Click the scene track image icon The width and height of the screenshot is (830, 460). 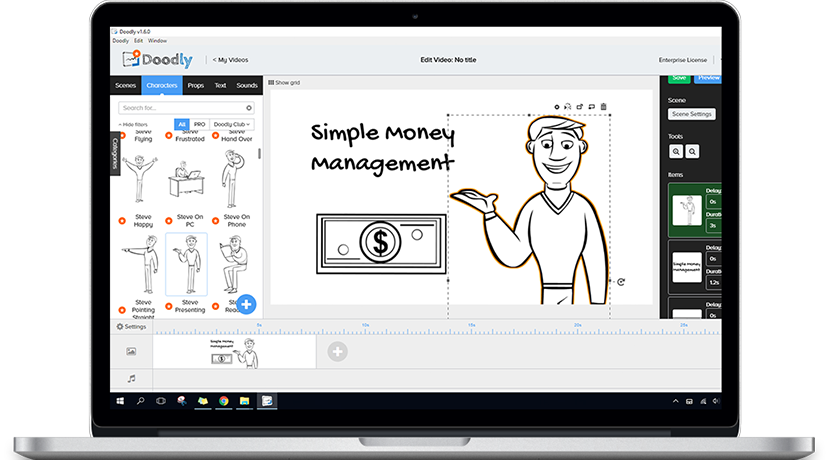coord(131,351)
